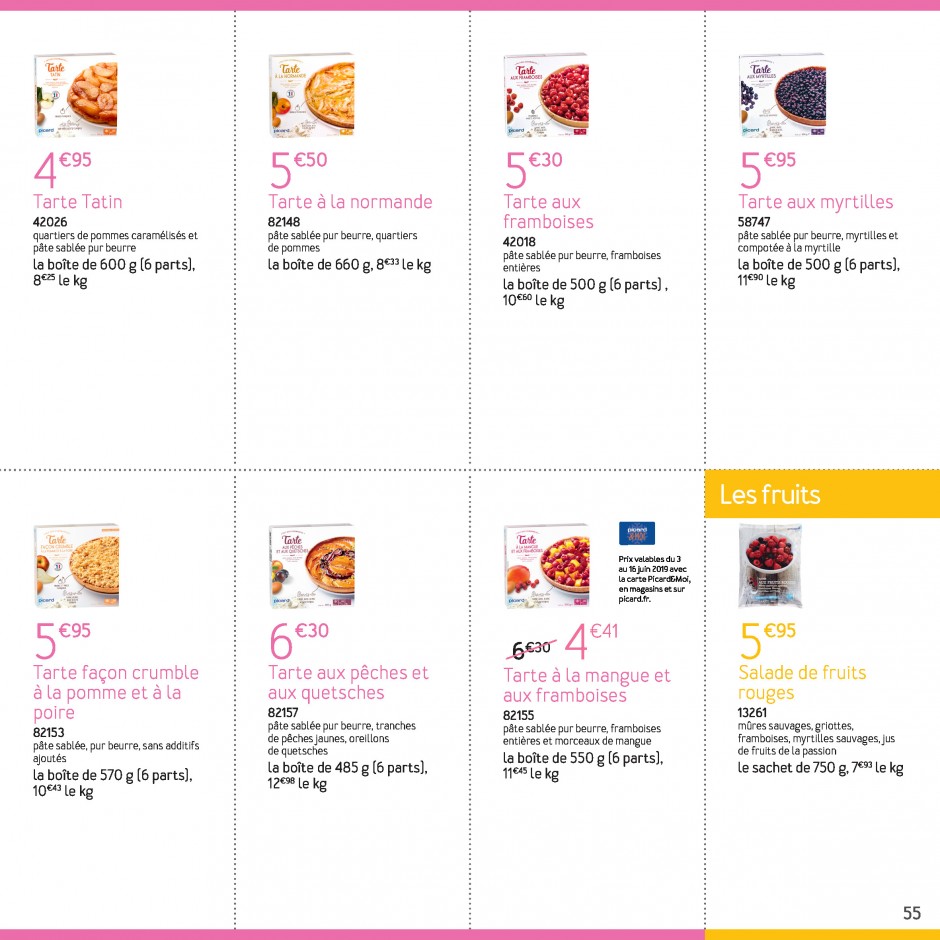Click the Tarte Tatin title link
Image resolution: width=940 pixels, height=940 pixels.
[77, 202]
